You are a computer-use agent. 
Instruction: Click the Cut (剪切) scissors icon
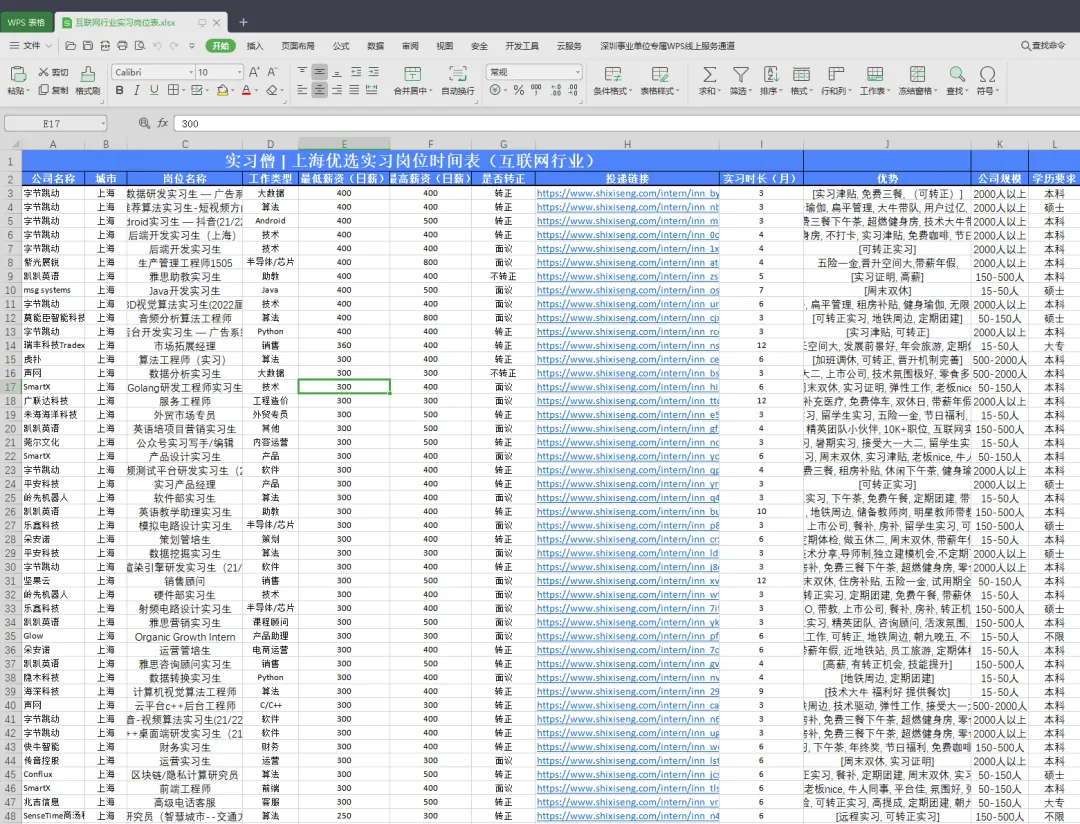pos(44,72)
